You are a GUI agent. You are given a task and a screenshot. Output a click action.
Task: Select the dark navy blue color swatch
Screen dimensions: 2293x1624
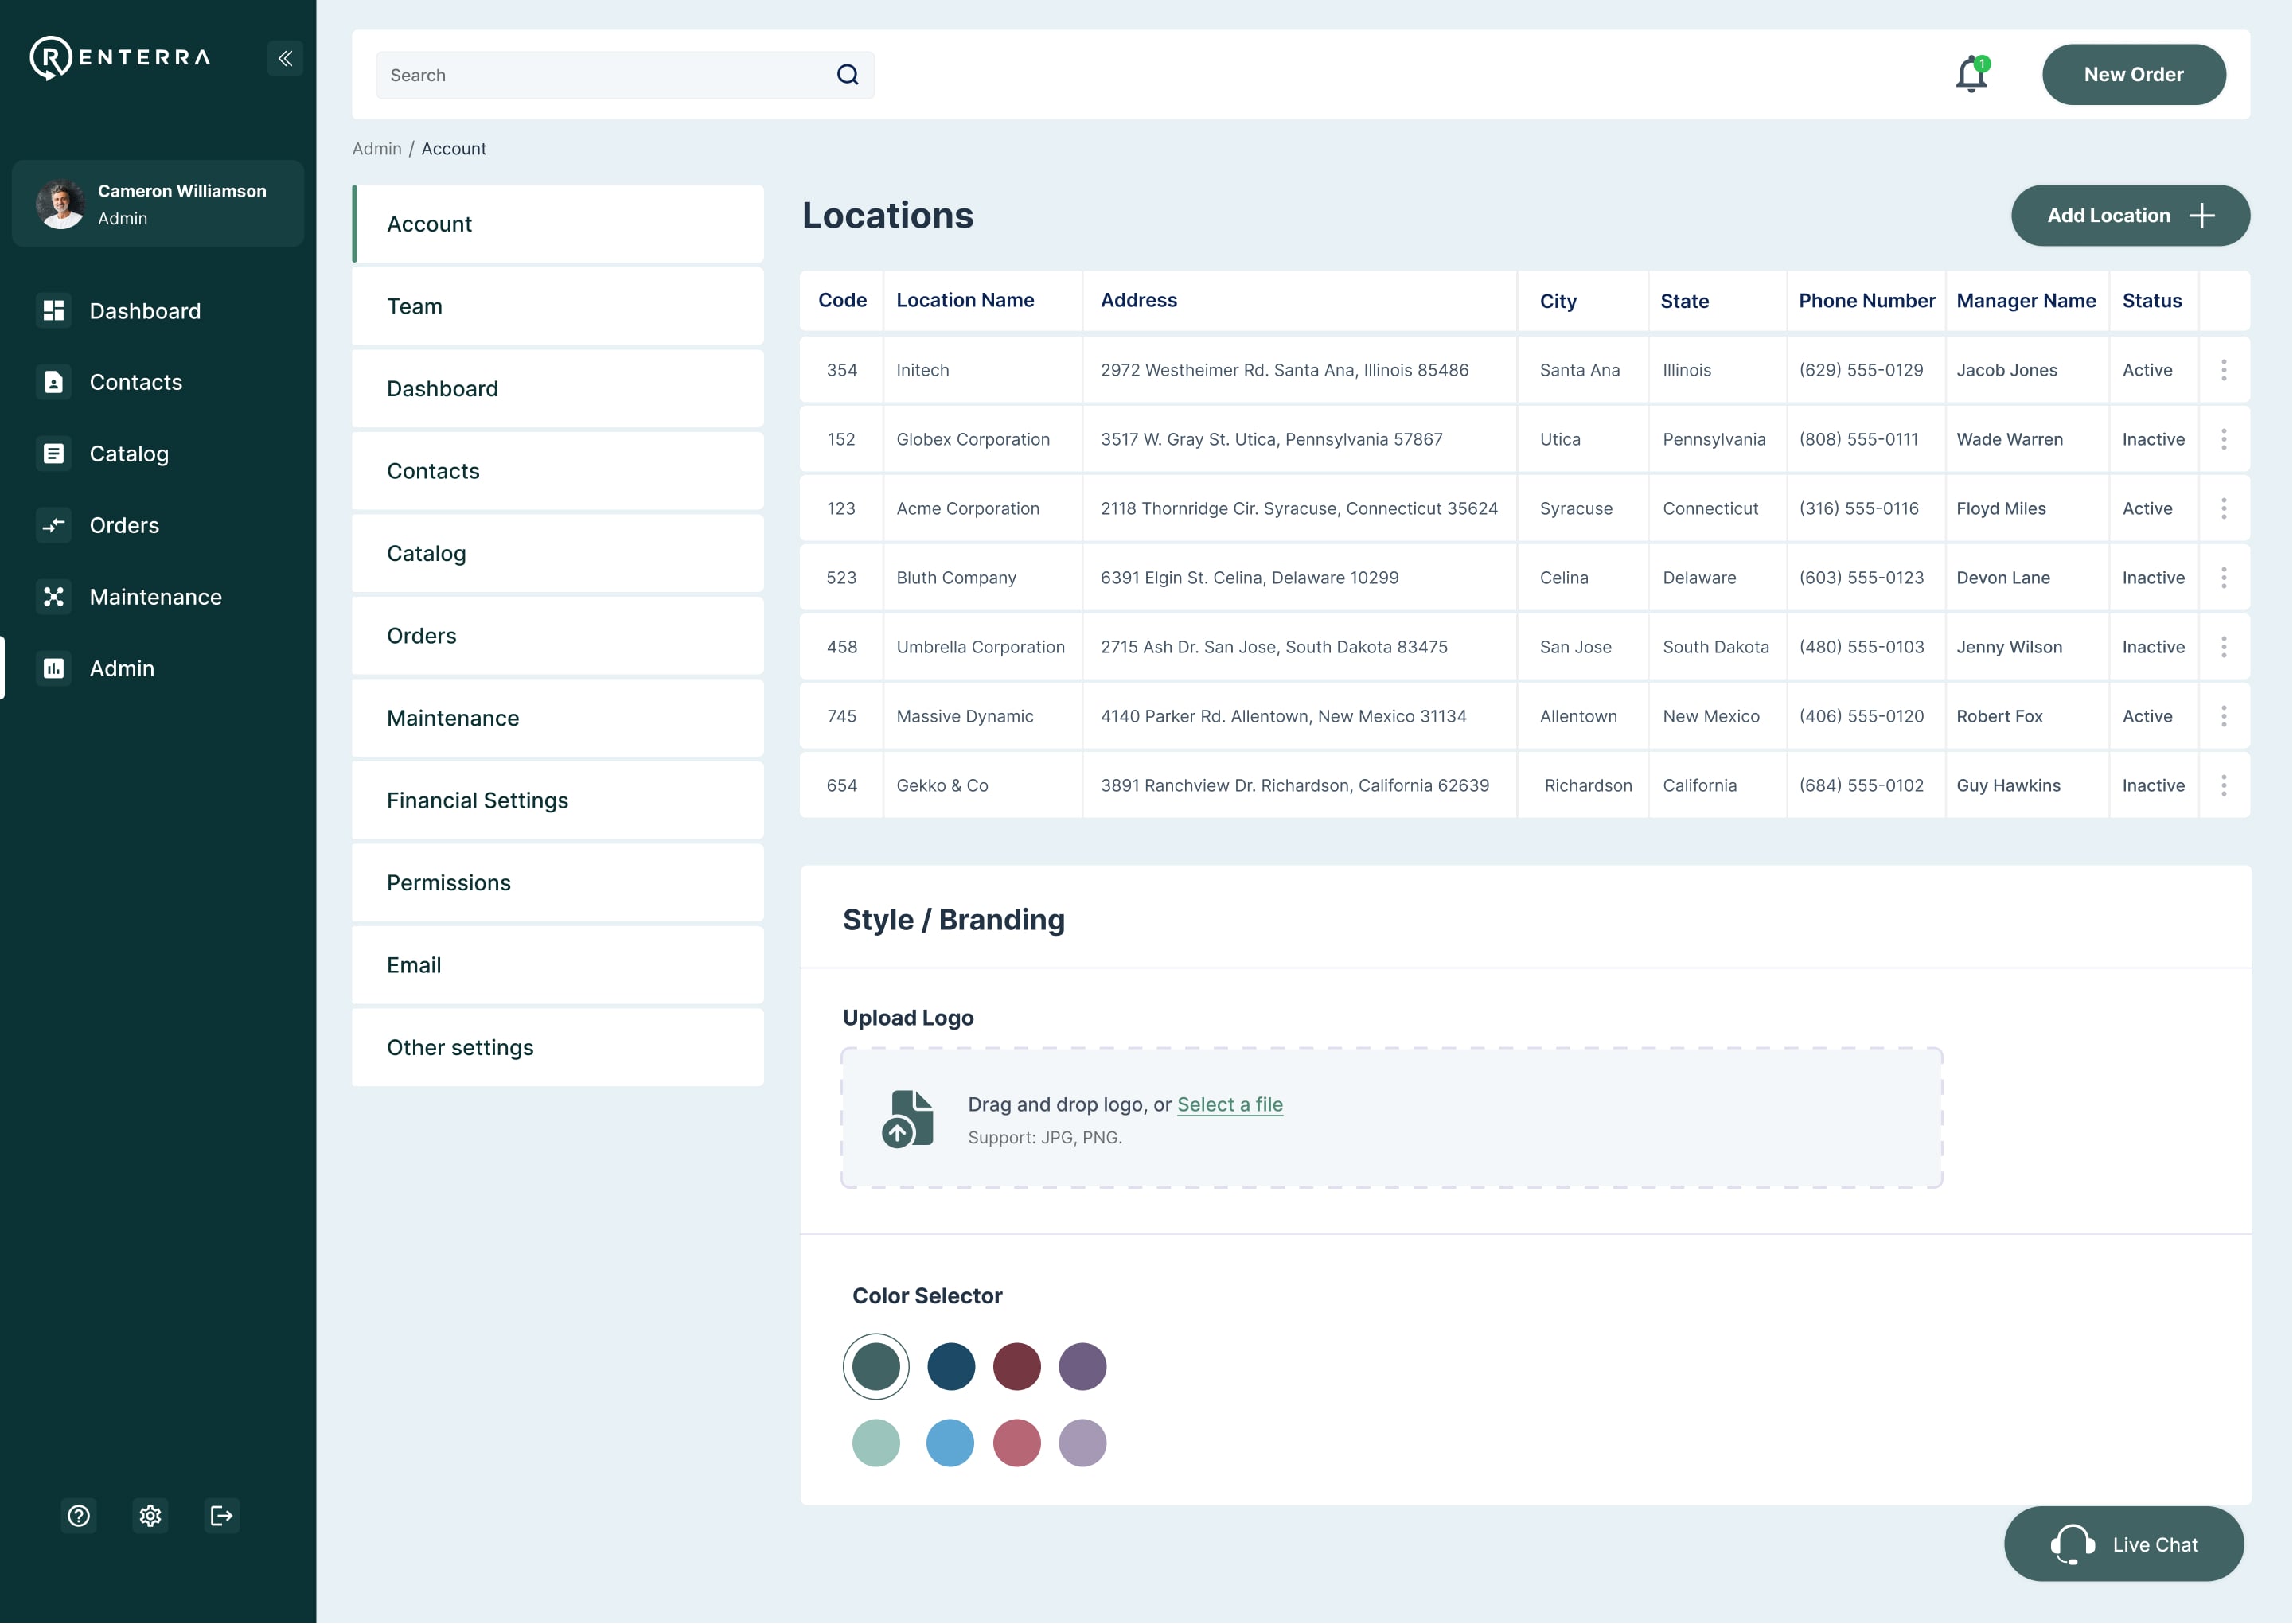pyautogui.click(x=951, y=1367)
